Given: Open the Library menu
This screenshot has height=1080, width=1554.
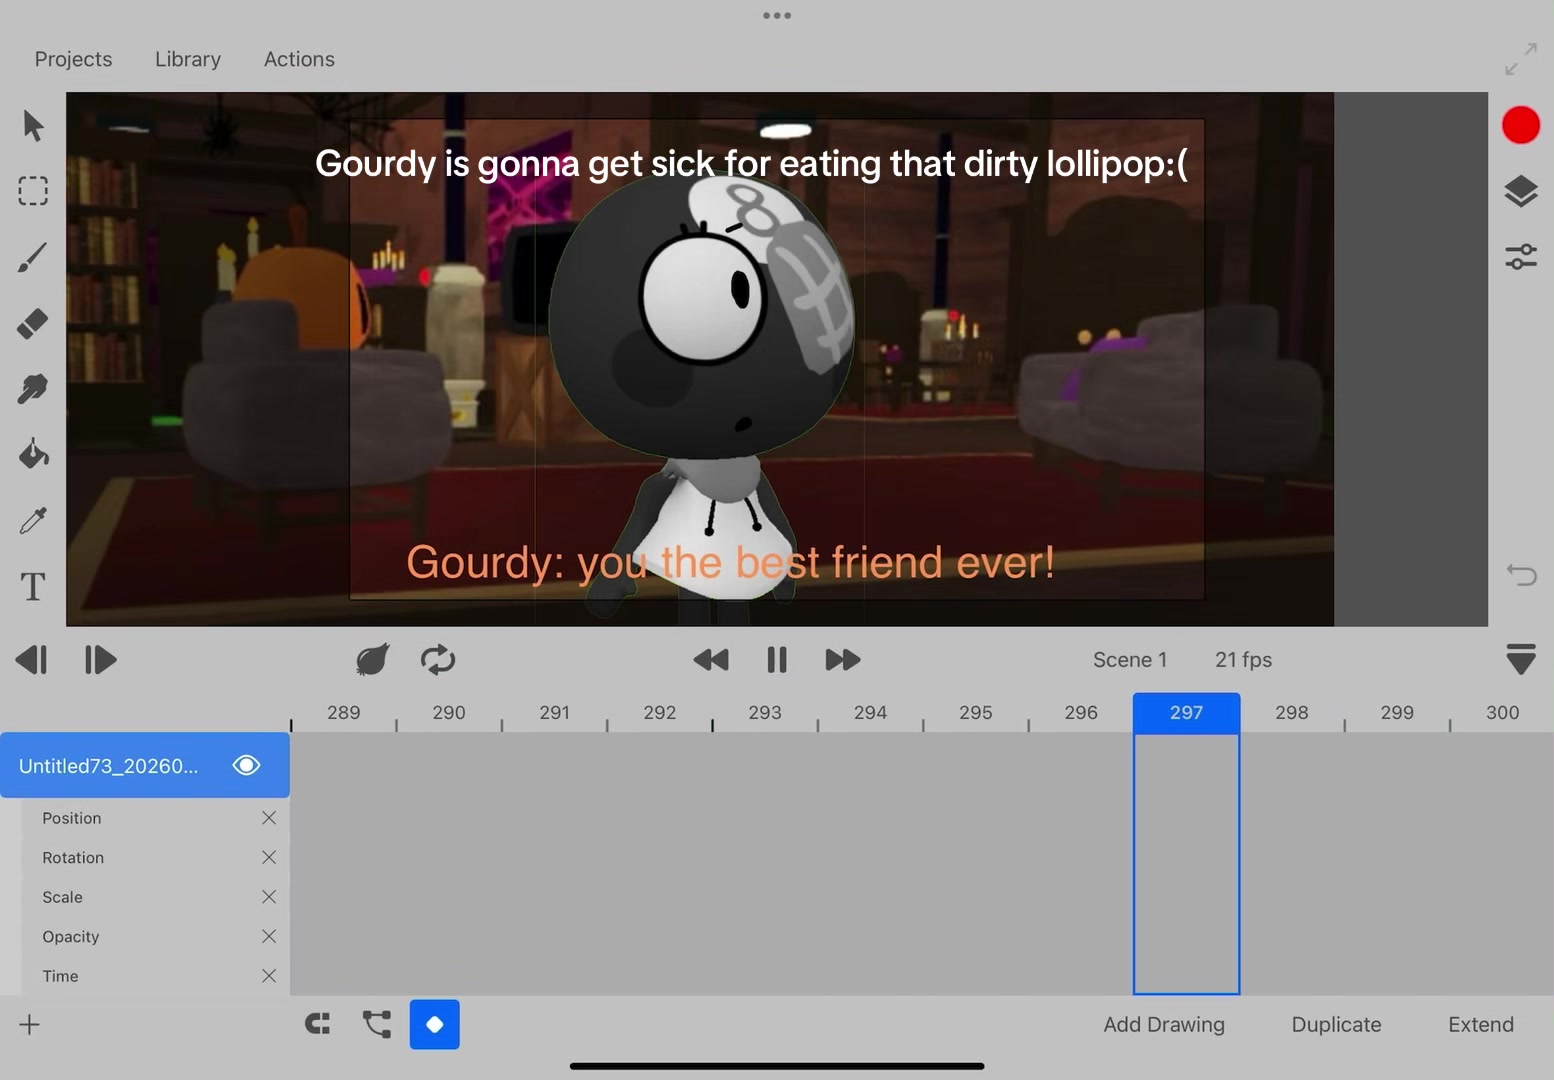Looking at the screenshot, I should pos(188,59).
